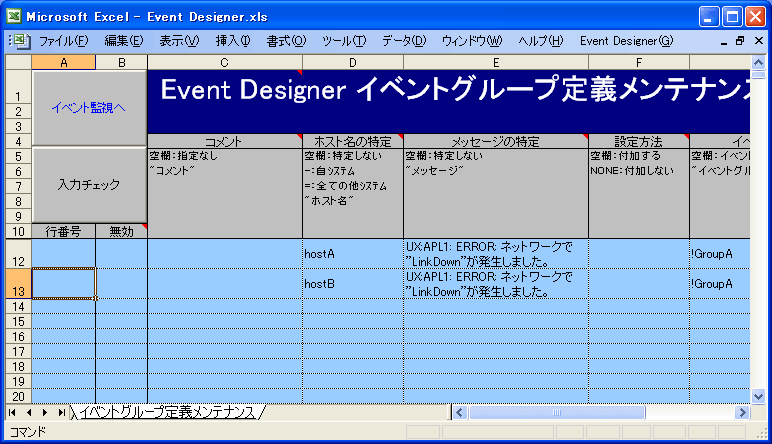Click the メッセージの特定 heading cell
Viewport: 772px width, 444px height.
[496, 142]
